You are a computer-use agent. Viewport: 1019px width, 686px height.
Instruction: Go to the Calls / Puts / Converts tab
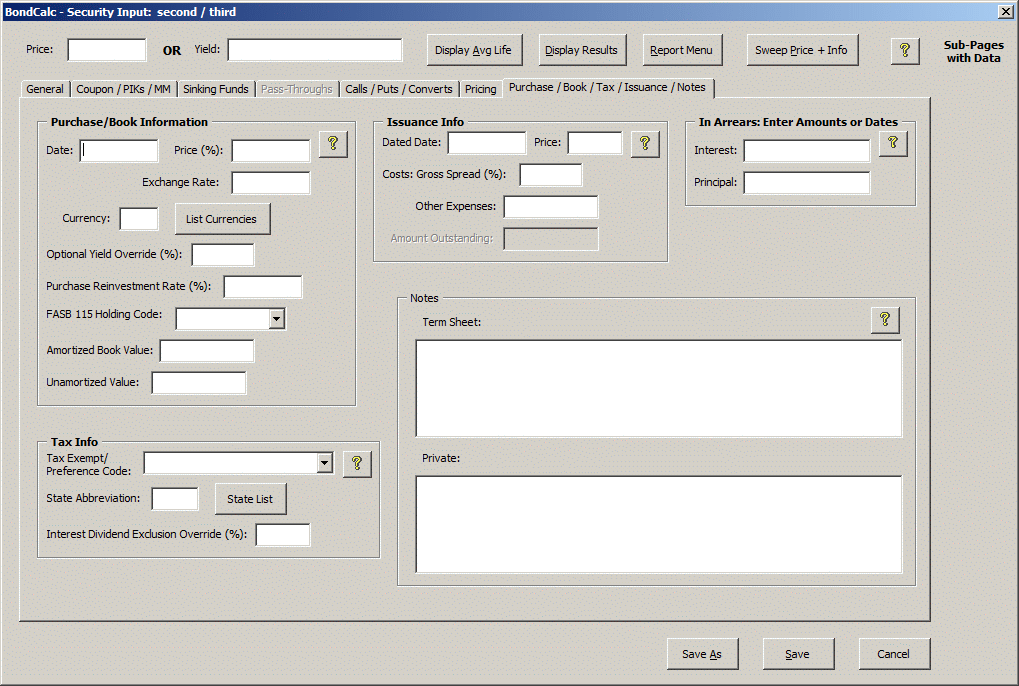[x=398, y=89]
